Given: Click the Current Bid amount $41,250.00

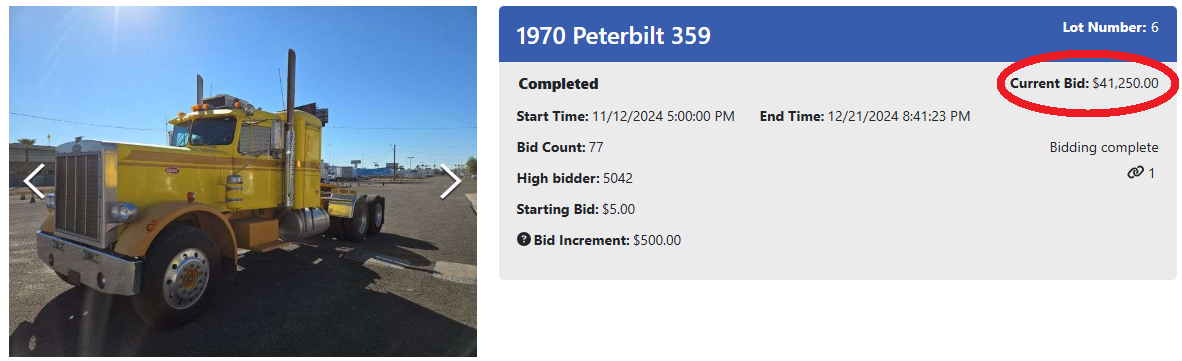Looking at the screenshot, I should click(1125, 83).
